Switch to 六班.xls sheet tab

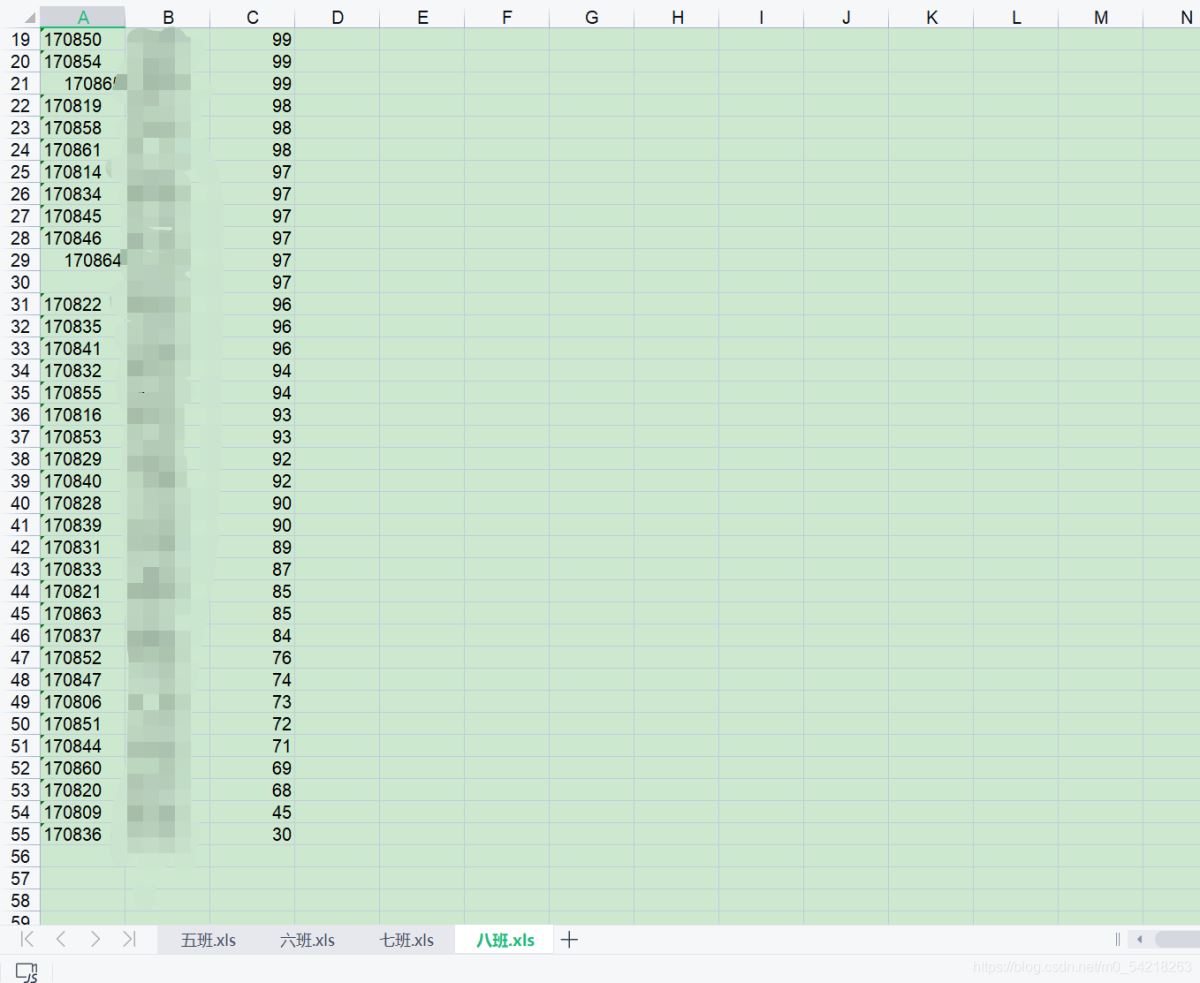click(x=307, y=940)
